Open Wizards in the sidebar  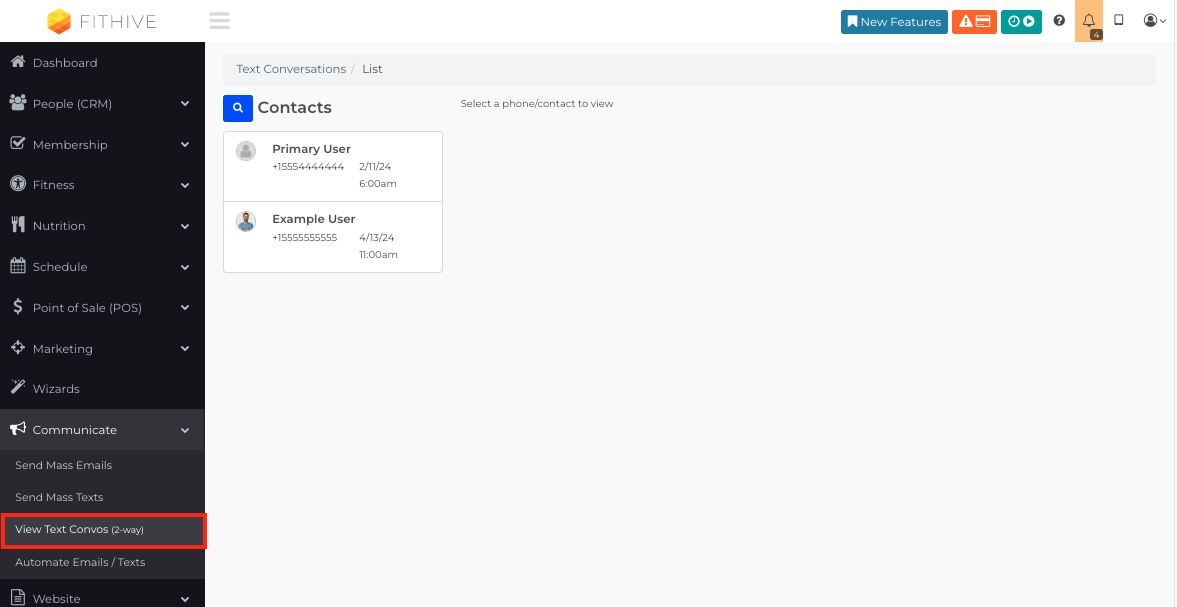pos(102,389)
